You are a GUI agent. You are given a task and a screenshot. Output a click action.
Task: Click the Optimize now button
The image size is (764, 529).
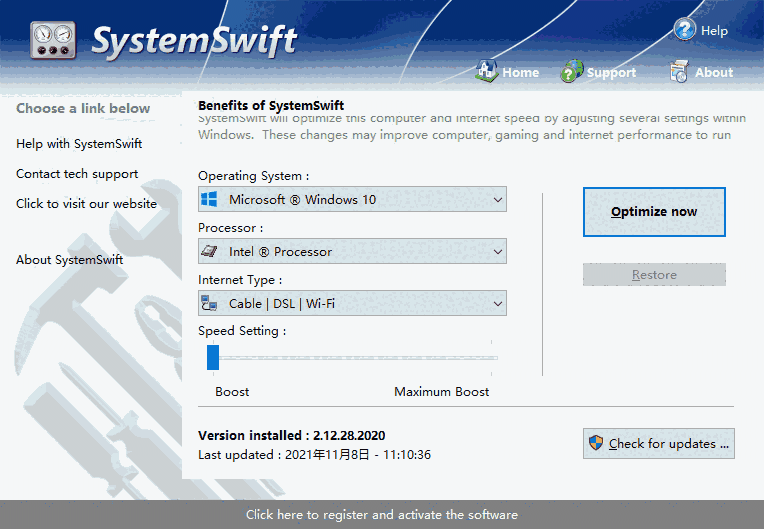point(654,212)
